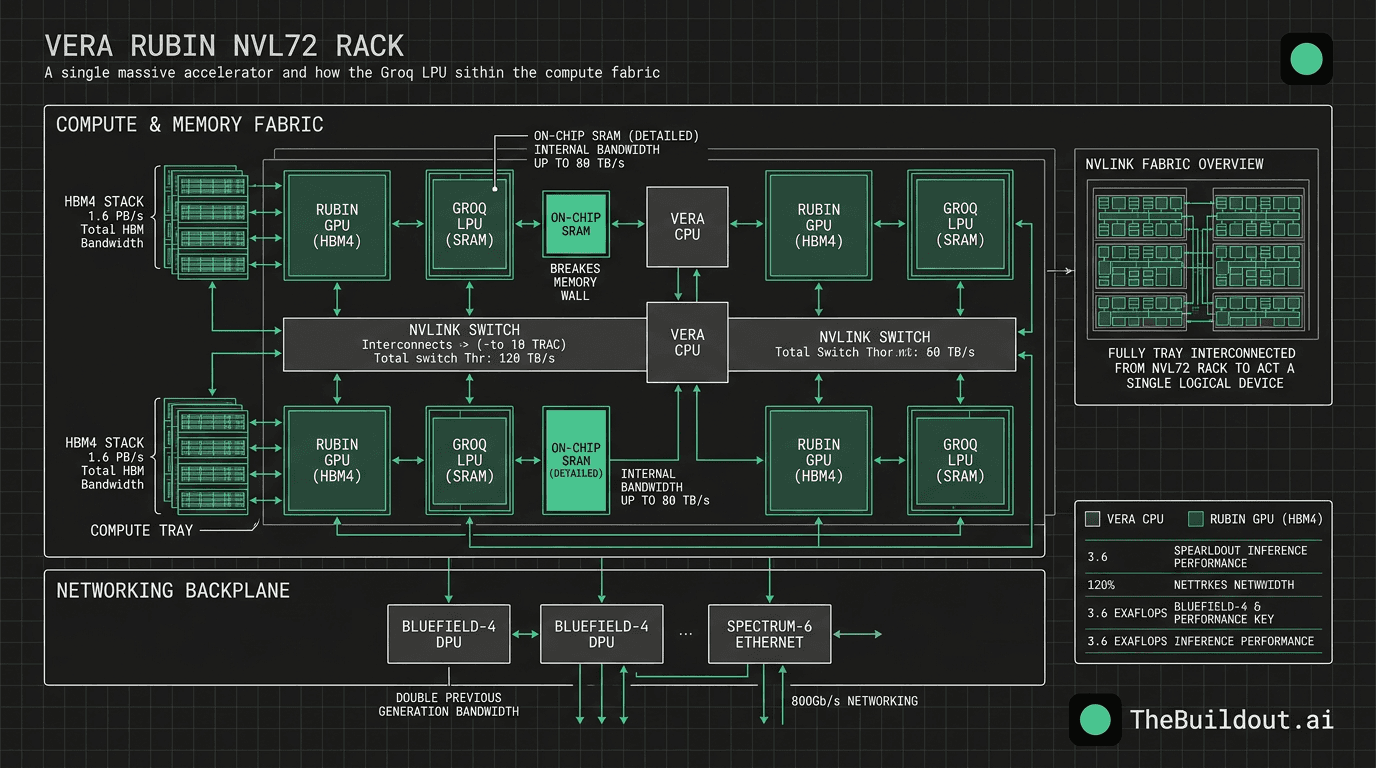The image size is (1376, 768).
Task: Open the TheBuildout.ai link
Action: (1232, 719)
